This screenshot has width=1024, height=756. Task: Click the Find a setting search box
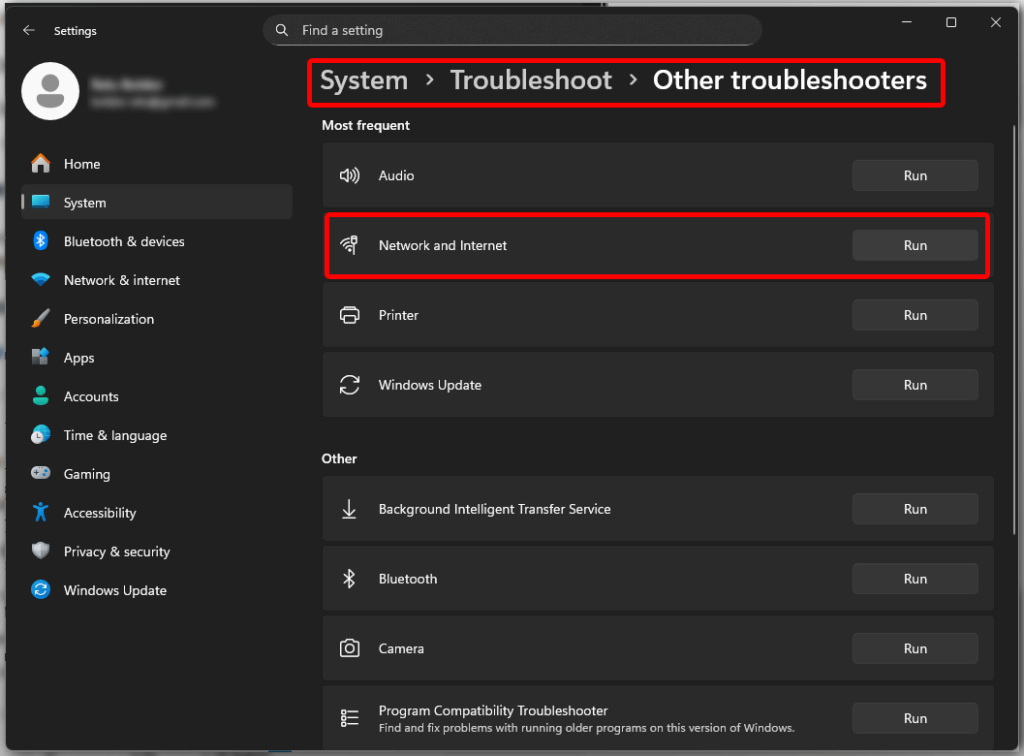(512, 30)
